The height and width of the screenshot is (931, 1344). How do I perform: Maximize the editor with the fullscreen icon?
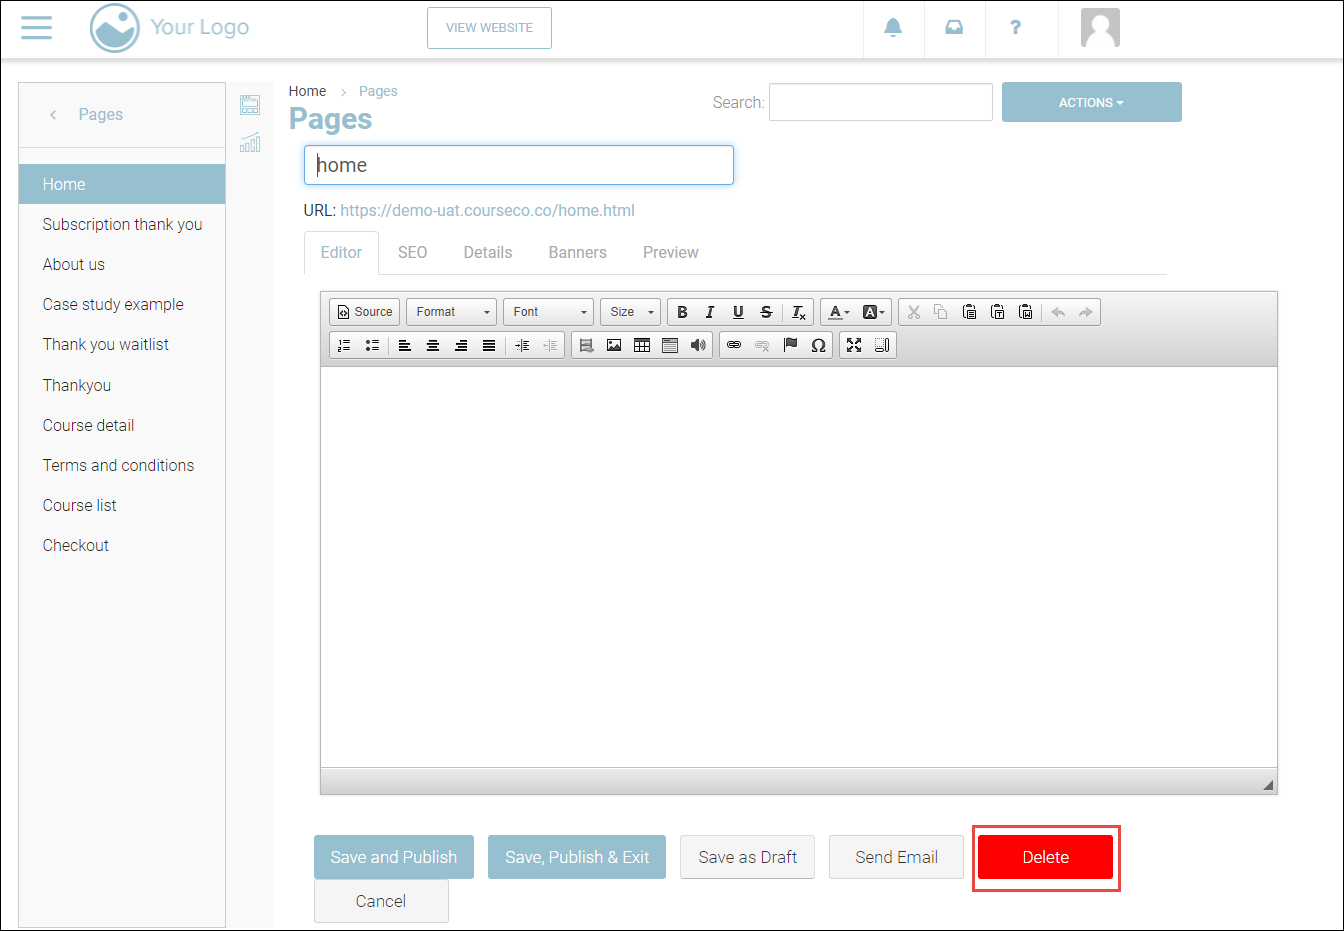click(x=854, y=345)
